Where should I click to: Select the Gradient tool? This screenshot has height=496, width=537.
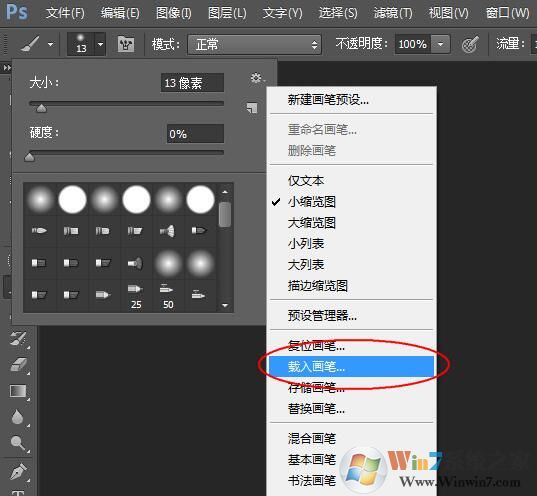point(18,391)
